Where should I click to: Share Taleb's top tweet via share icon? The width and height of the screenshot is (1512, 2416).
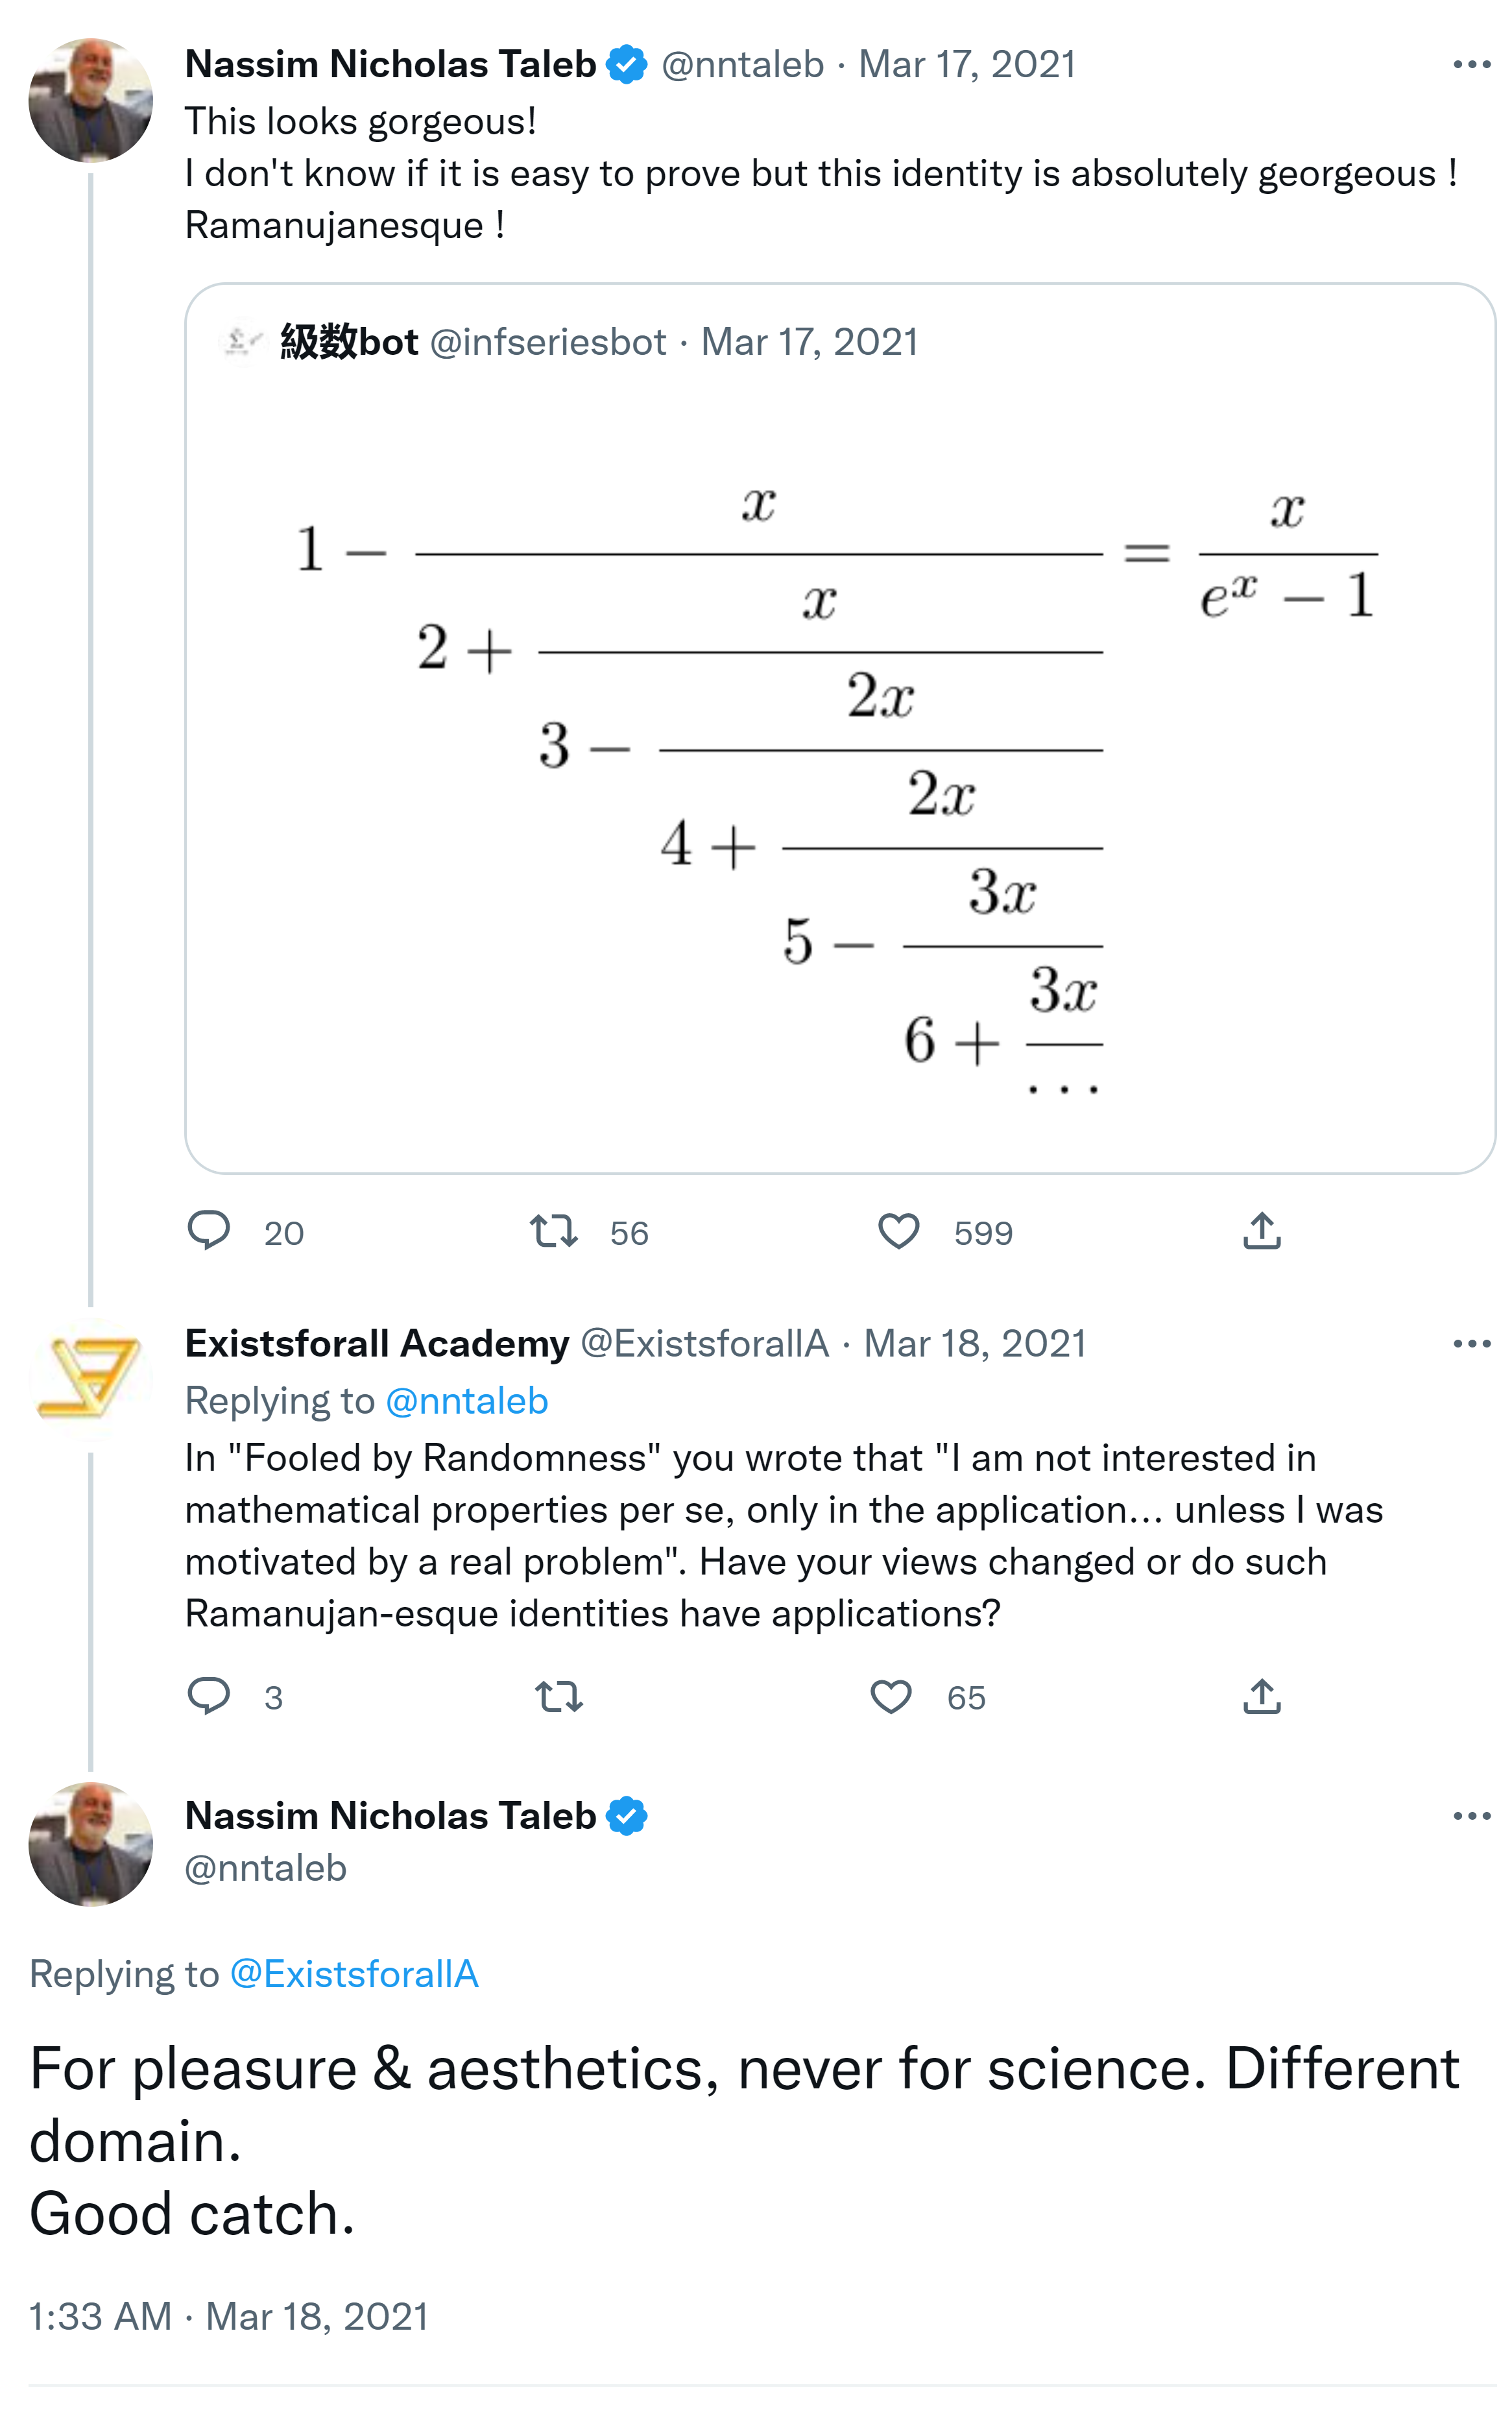[x=1262, y=1231]
